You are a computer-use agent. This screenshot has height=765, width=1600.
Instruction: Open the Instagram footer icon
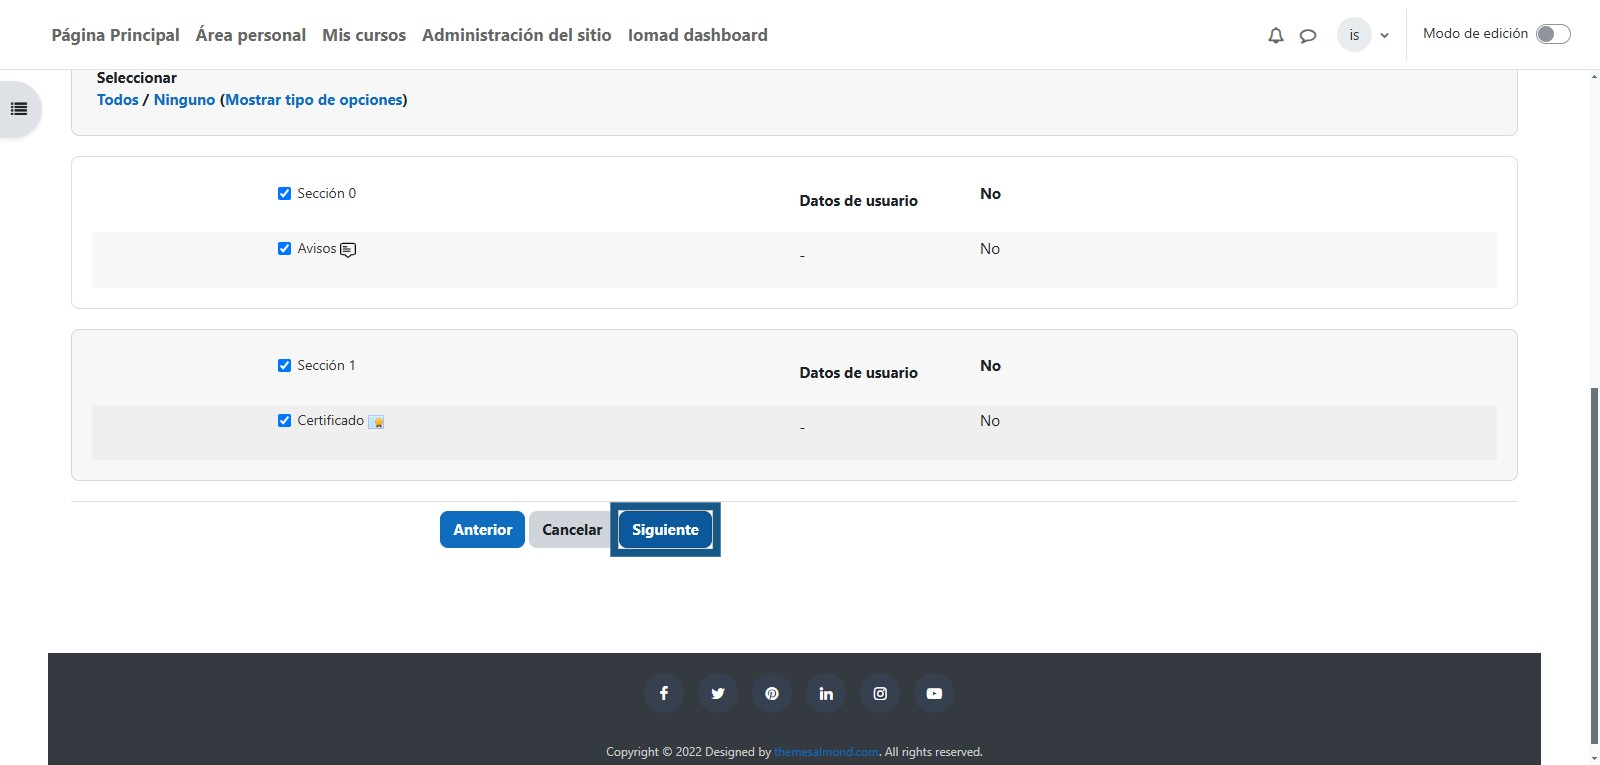[880, 693]
